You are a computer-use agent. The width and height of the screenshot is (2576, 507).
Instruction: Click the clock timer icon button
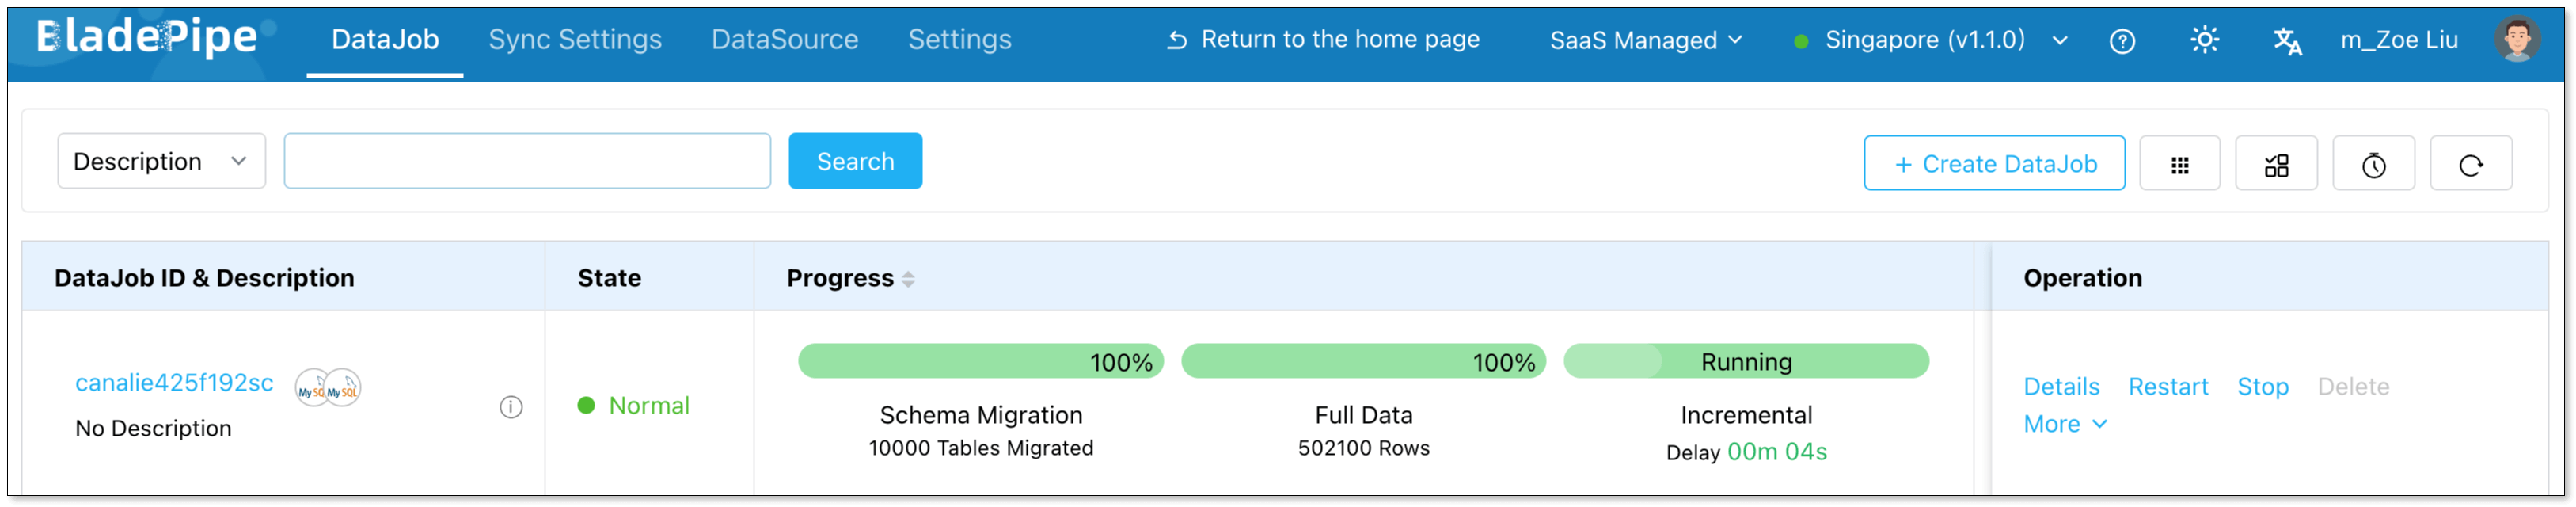click(x=2373, y=164)
